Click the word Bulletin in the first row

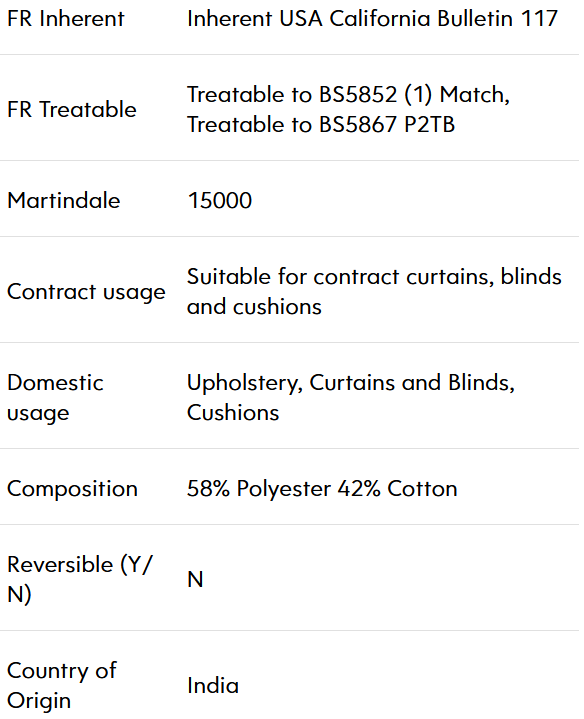[x=474, y=19]
